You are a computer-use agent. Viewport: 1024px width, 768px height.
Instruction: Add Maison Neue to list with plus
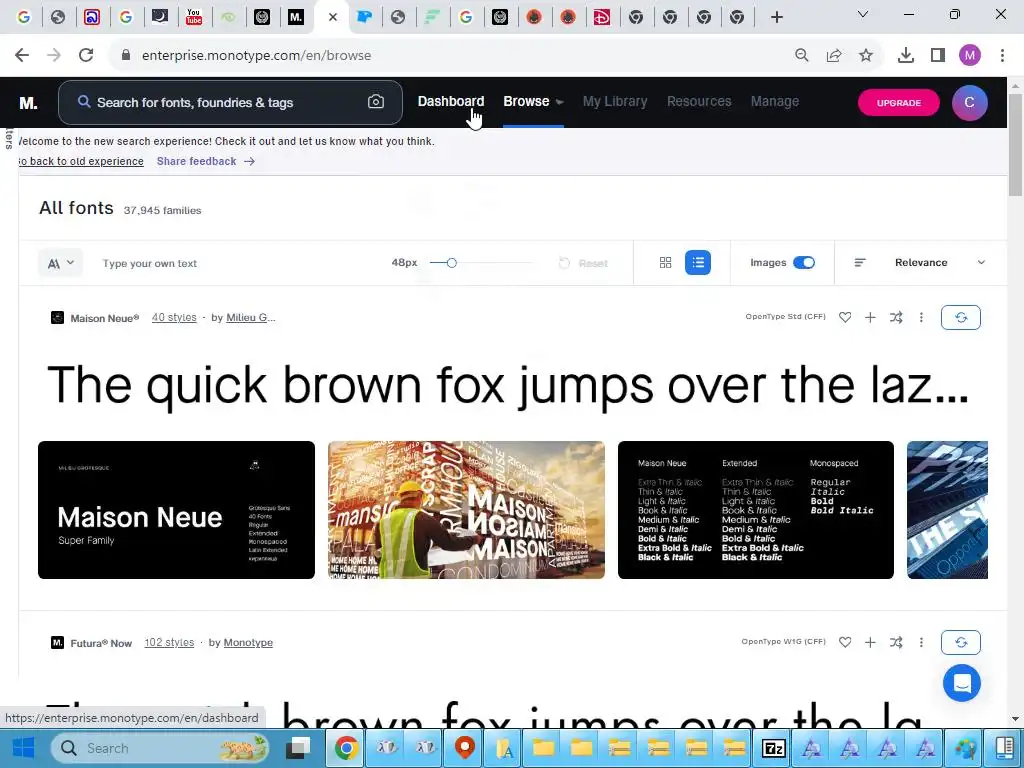click(870, 317)
